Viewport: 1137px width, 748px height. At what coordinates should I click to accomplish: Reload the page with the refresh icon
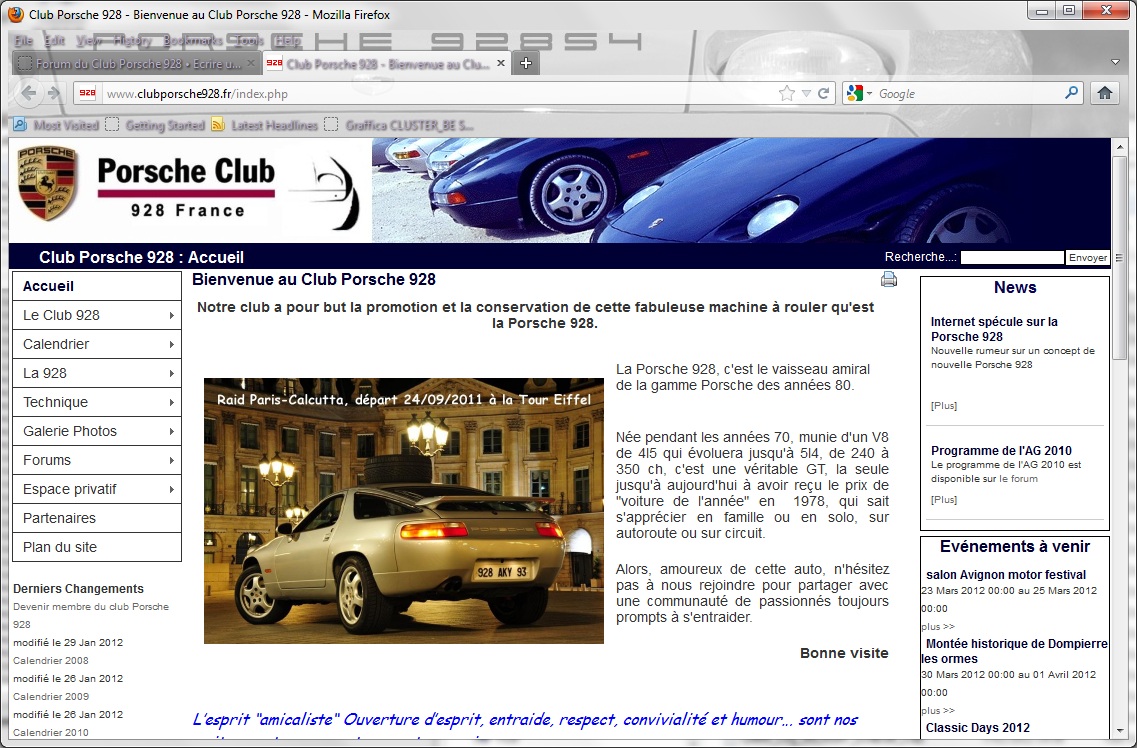tap(824, 94)
